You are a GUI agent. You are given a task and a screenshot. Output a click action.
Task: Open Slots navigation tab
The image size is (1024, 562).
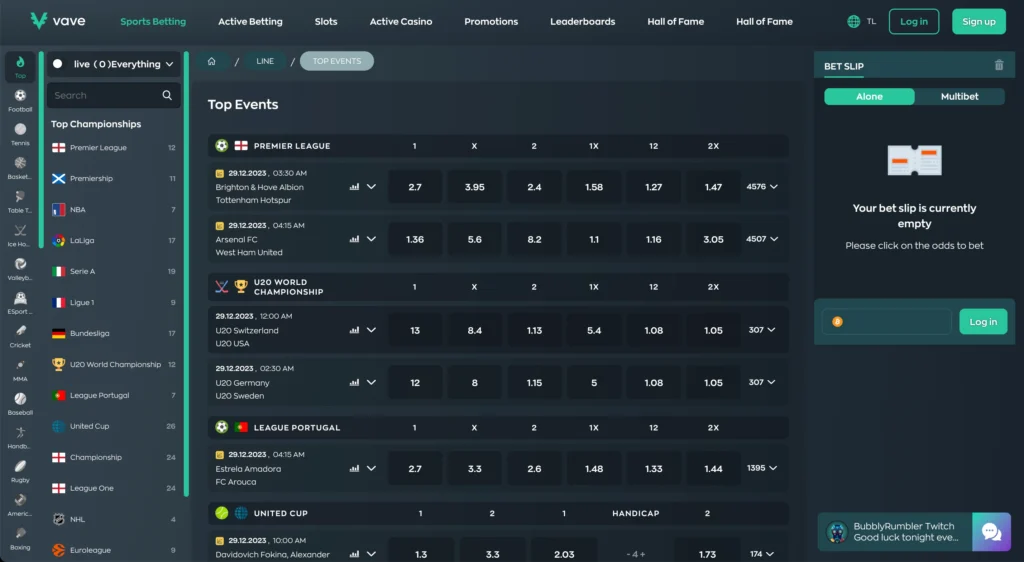click(x=326, y=22)
